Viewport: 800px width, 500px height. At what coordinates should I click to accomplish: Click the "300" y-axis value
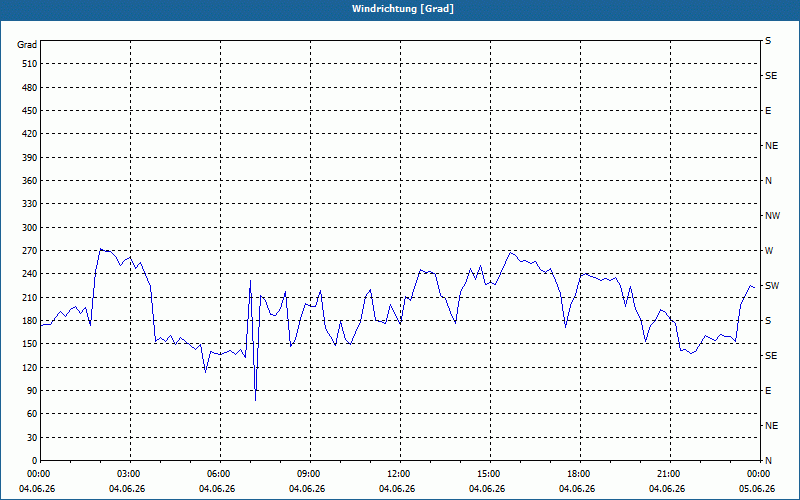30,227
